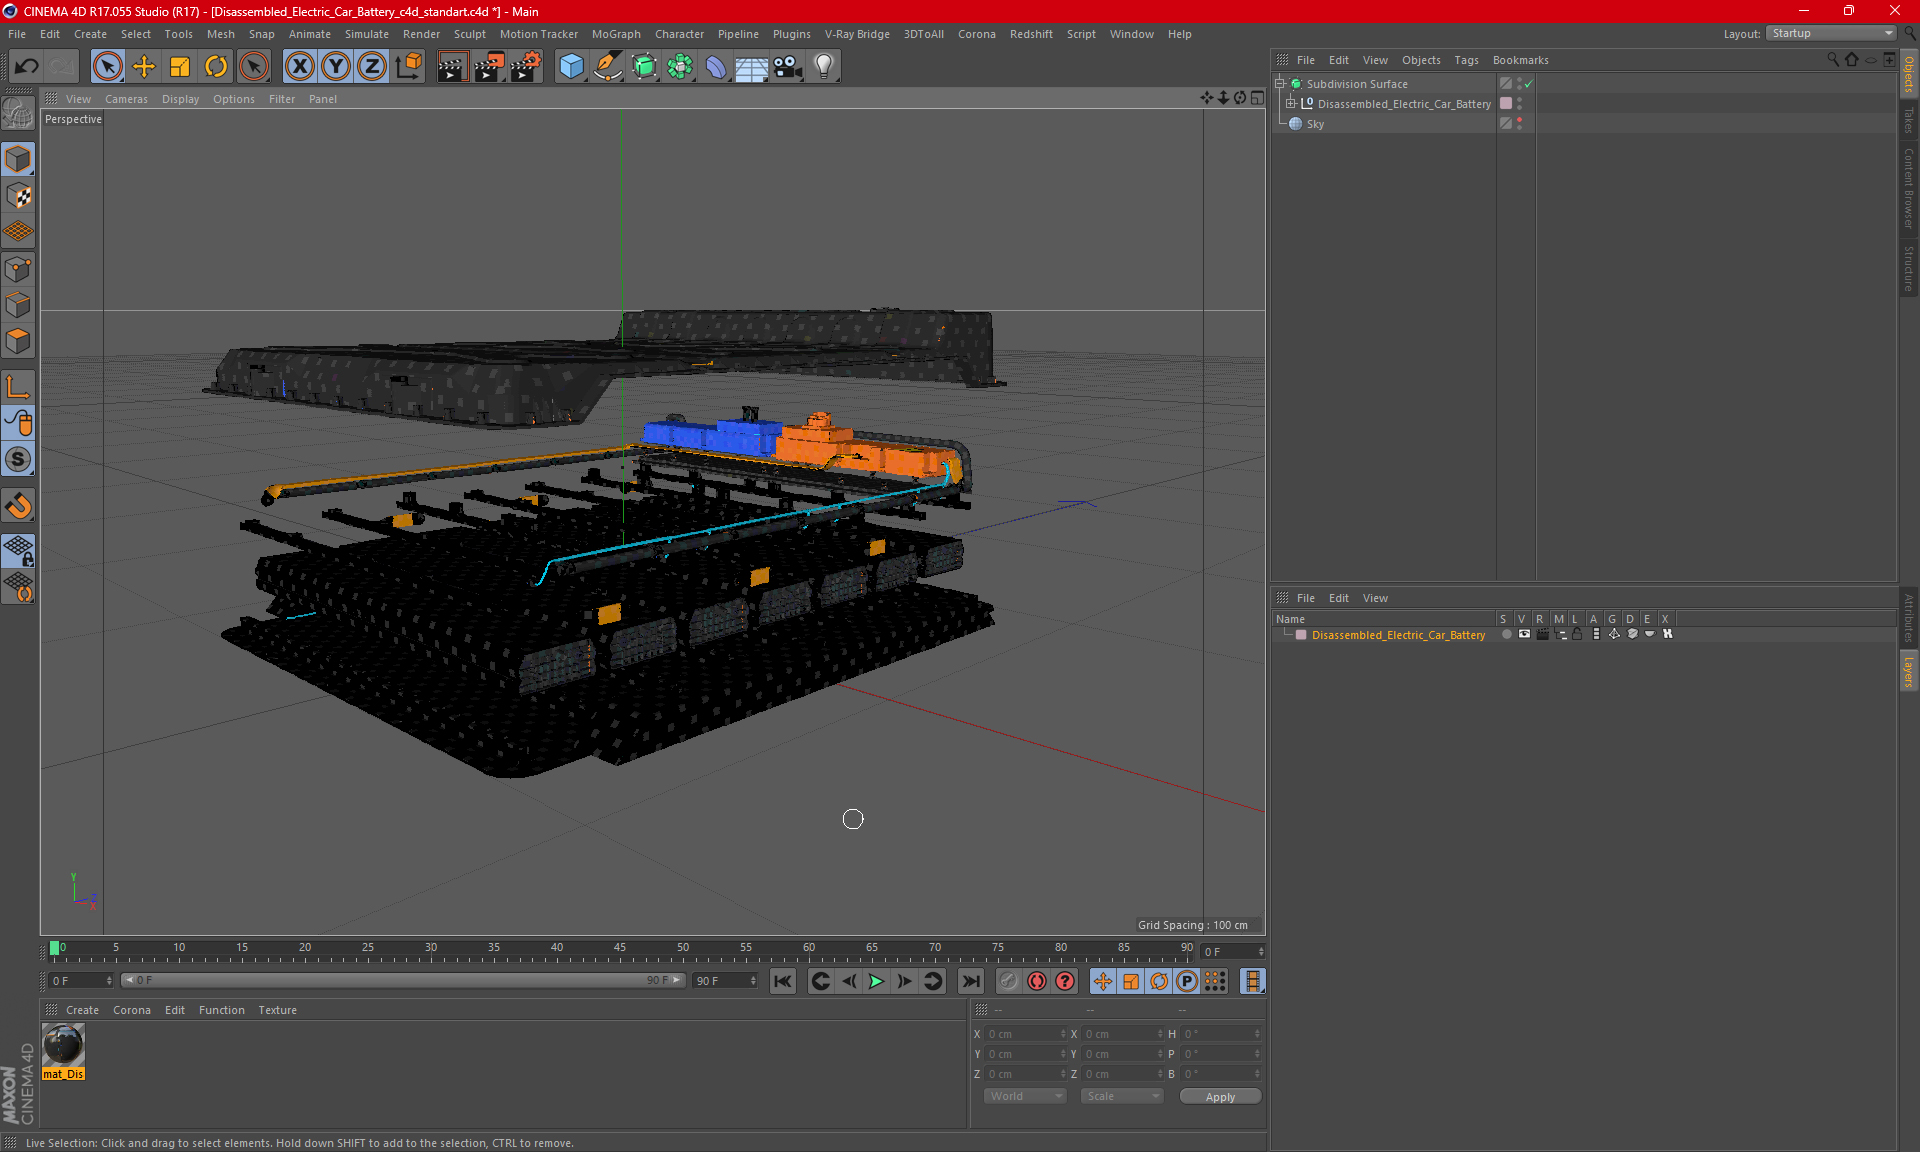The image size is (1920, 1152).
Task: Open Edit Render Settings icon
Action: coord(525,67)
